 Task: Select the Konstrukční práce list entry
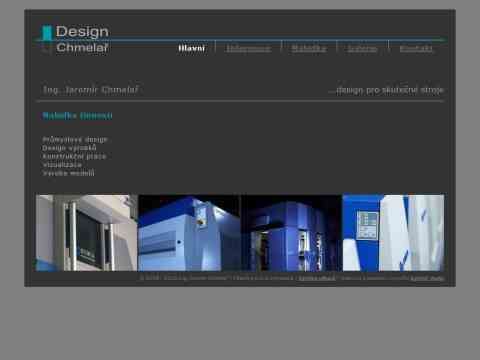click(x=74, y=156)
